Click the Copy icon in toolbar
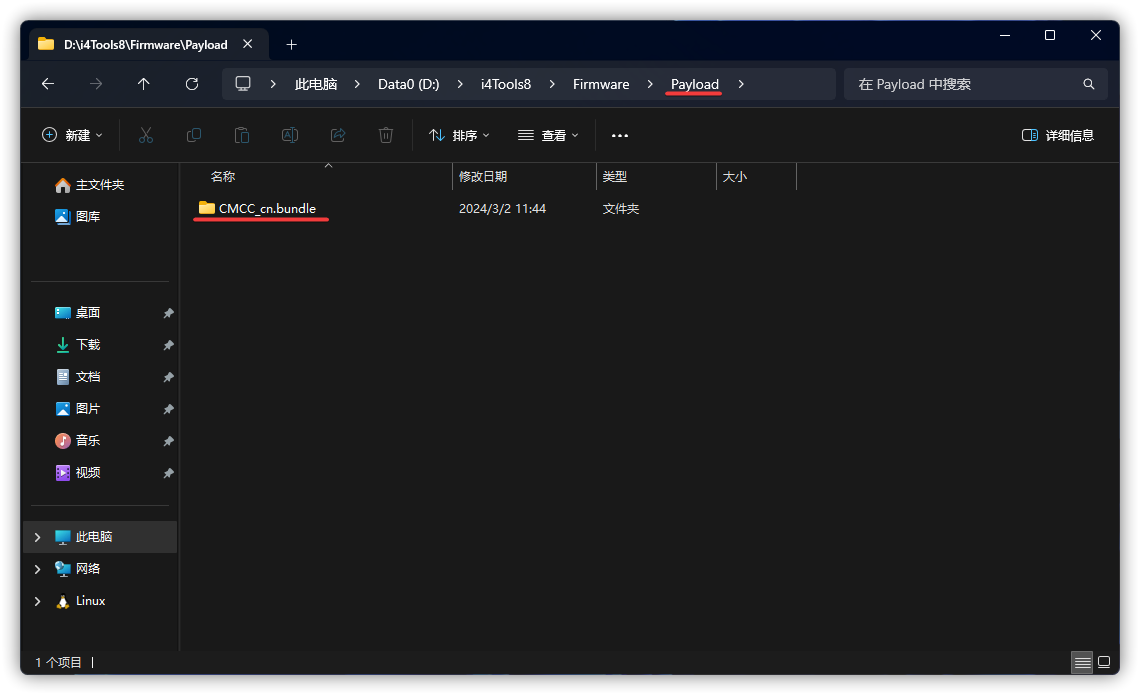1140x695 pixels. (x=194, y=135)
